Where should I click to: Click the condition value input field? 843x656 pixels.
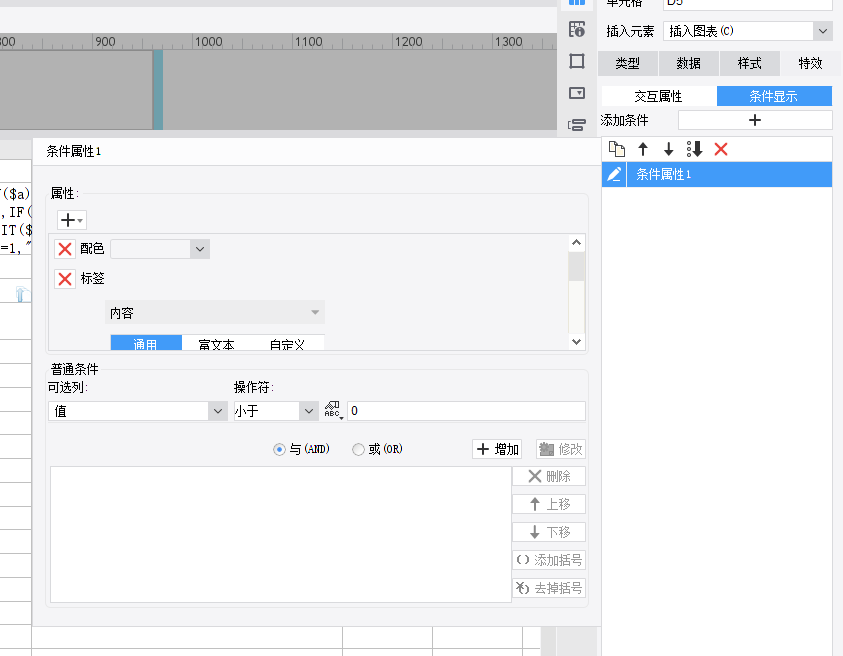pyautogui.click(x=466, y=411)
